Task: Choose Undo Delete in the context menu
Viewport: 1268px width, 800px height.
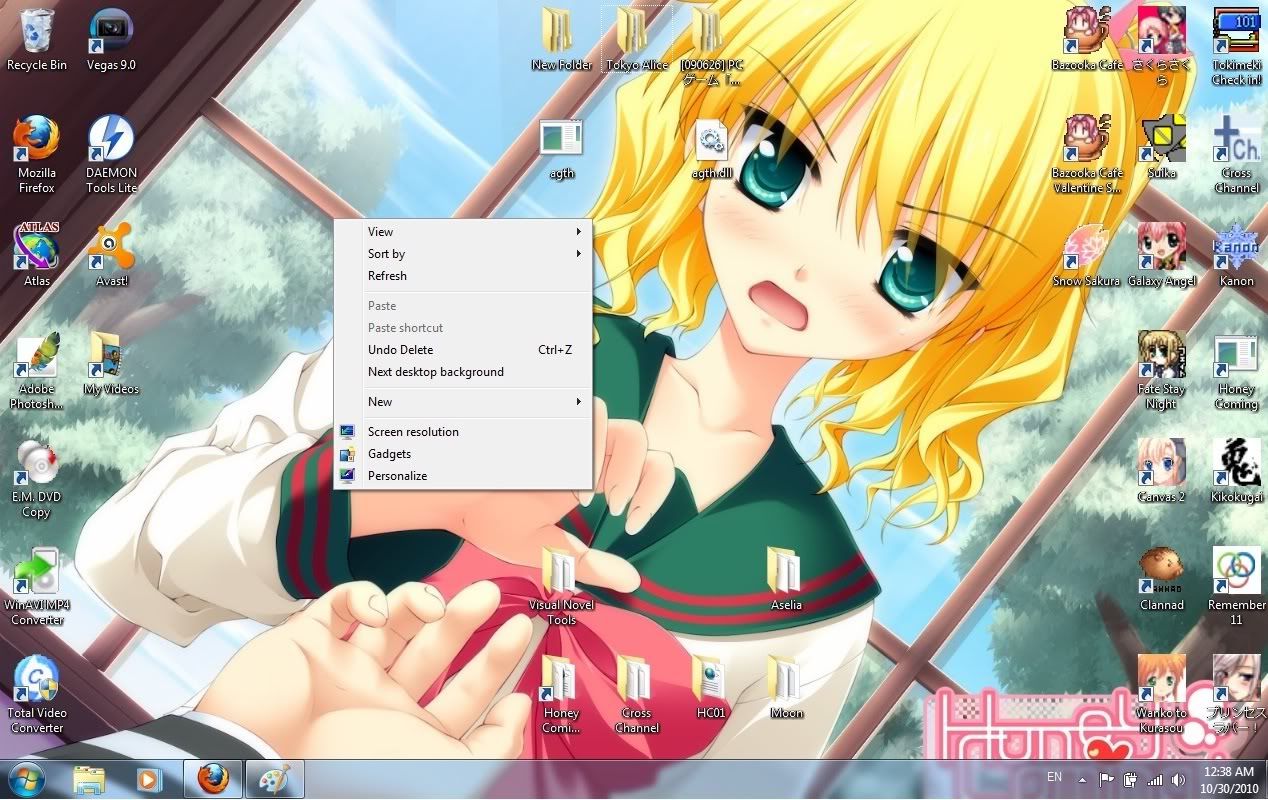Action: coord(463,350)
